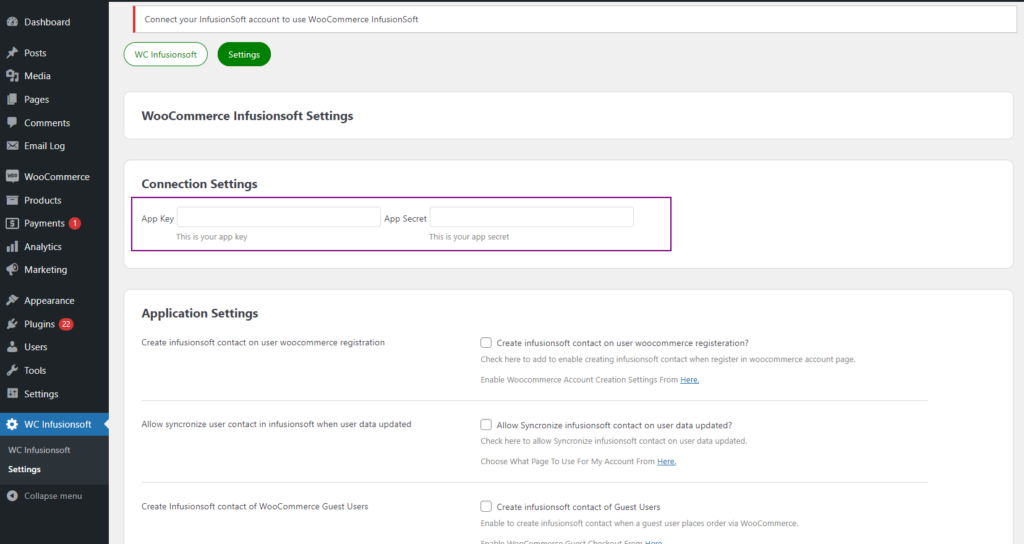Focus the App Secret input field
This screenshot has height=544, width=1024.
[532, 217]
